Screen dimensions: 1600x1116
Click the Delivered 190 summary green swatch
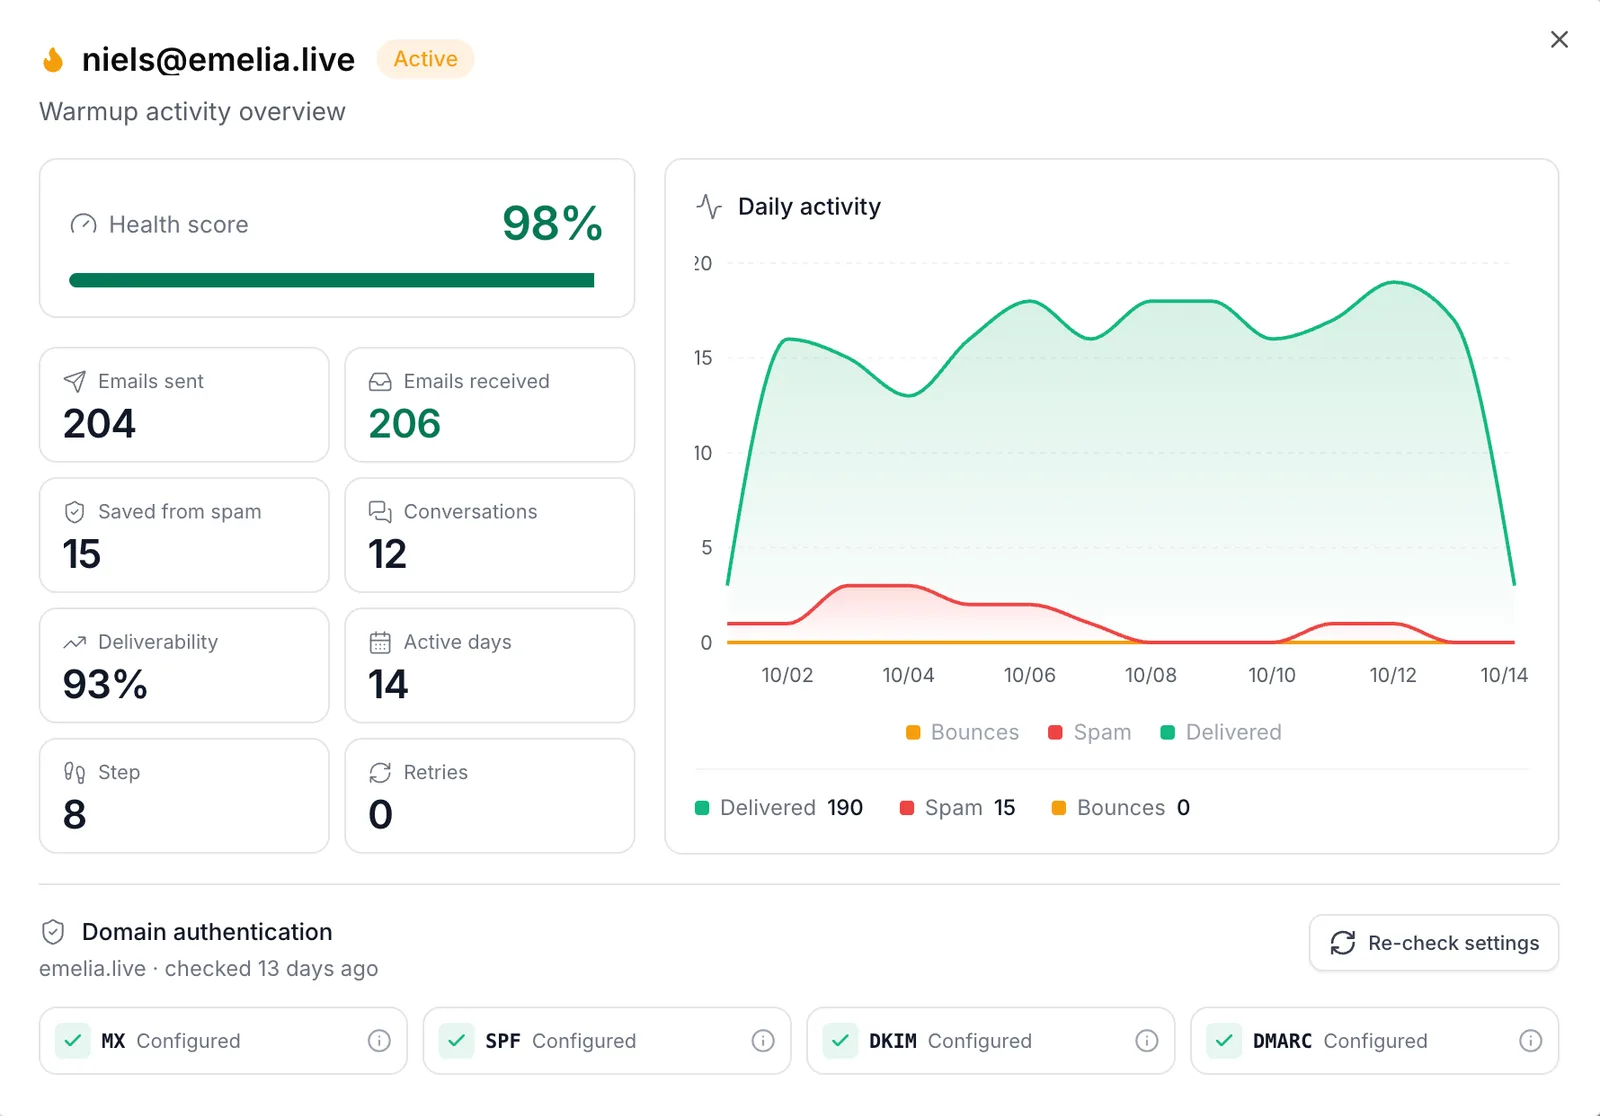pyautogui.click(x=702, y=808)
